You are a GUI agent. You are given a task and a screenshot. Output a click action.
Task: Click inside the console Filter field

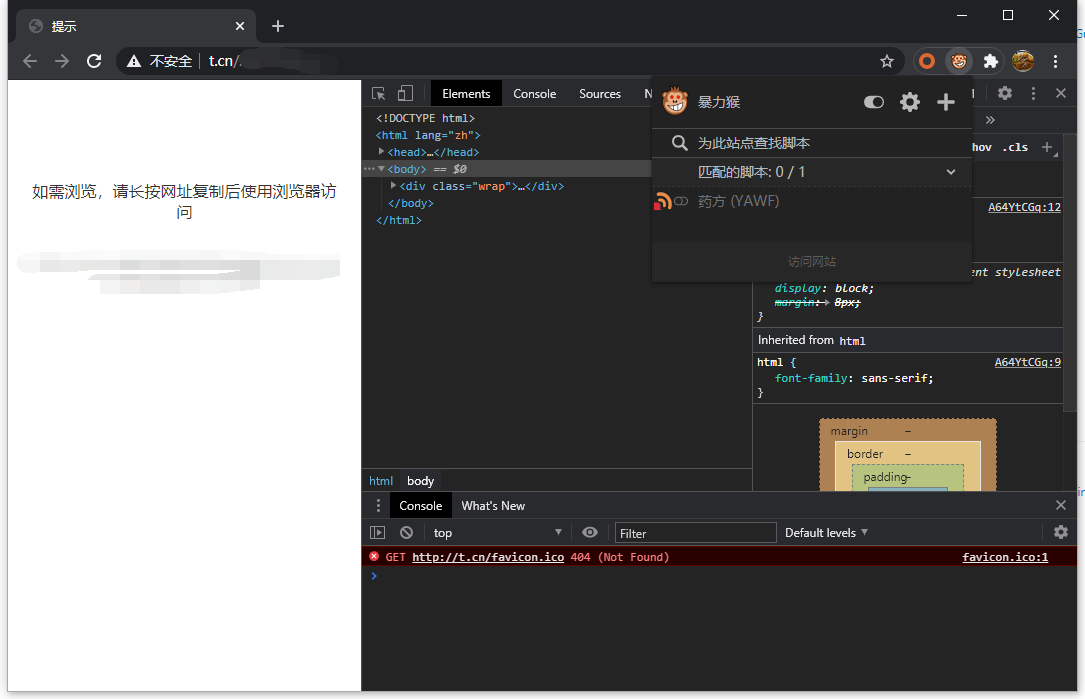point(695,532)
